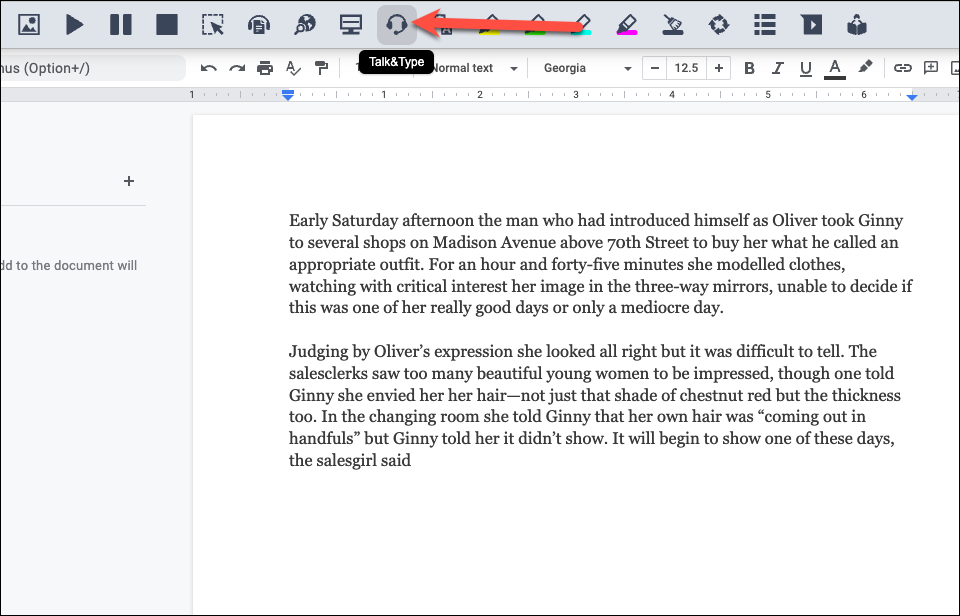
Task: Click the search the menus field
Action: coord(92,68)
